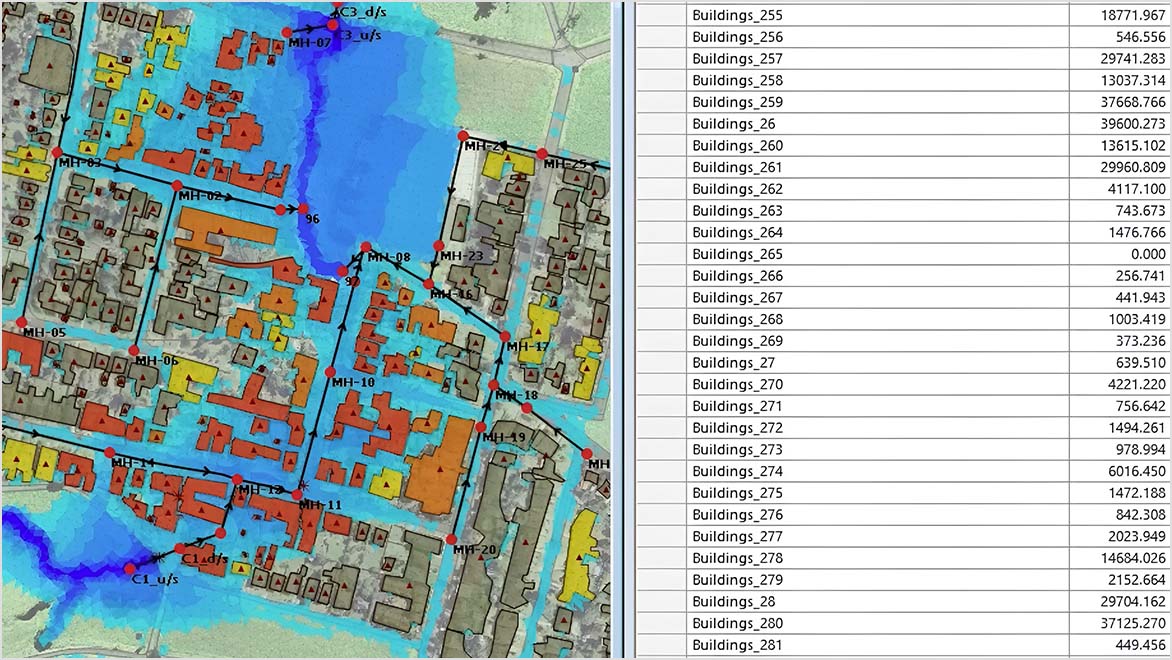Click the Buildings_260 row label
1172x660 pixels.
737,145
